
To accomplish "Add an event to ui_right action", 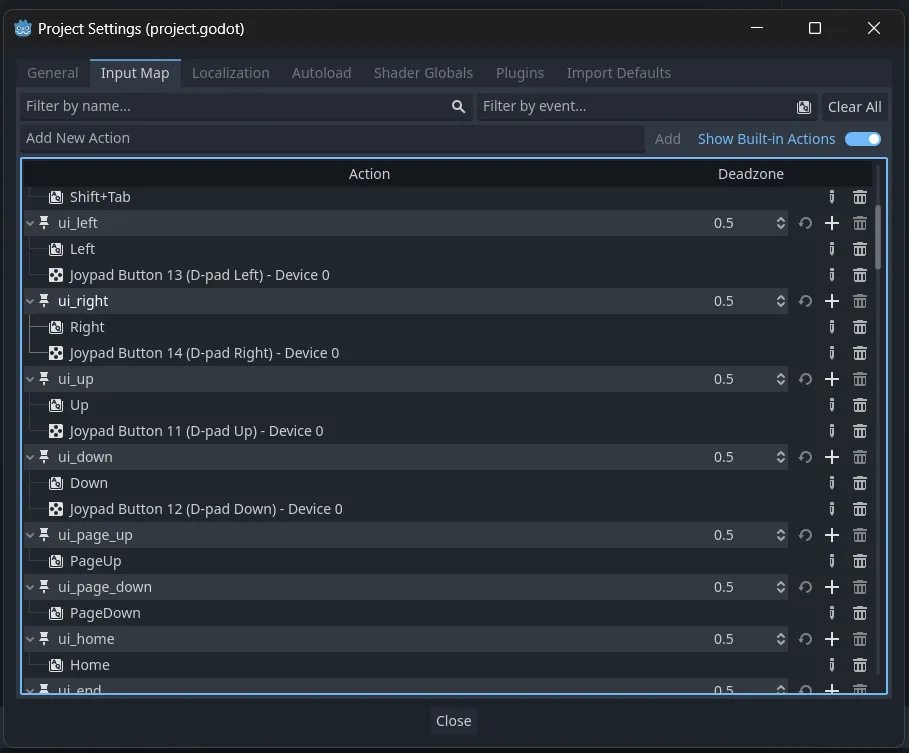I will [x=832, y=301].
